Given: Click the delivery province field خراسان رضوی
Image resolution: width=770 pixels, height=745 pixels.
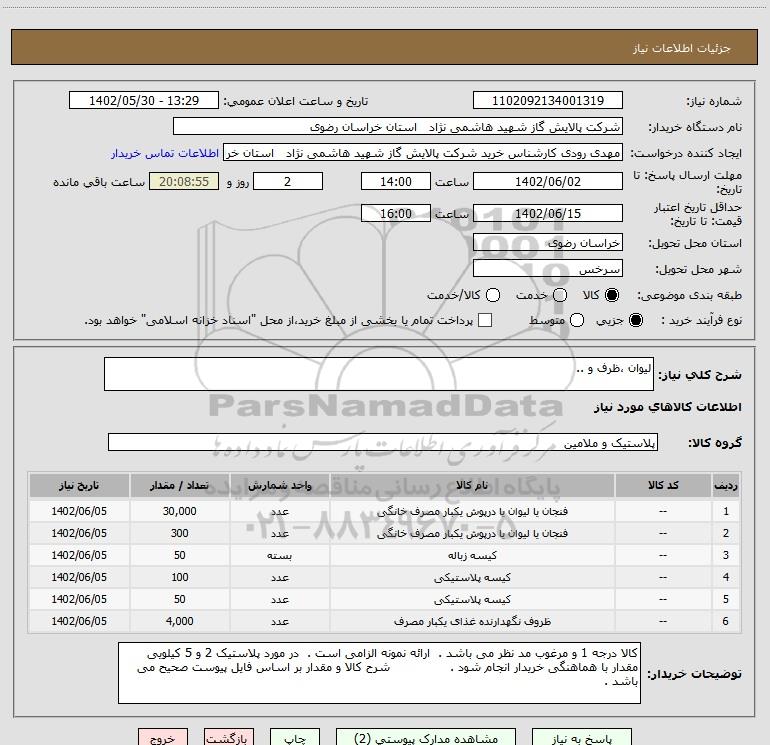Looking at the screenshot, I should click(x=548, y=242).
